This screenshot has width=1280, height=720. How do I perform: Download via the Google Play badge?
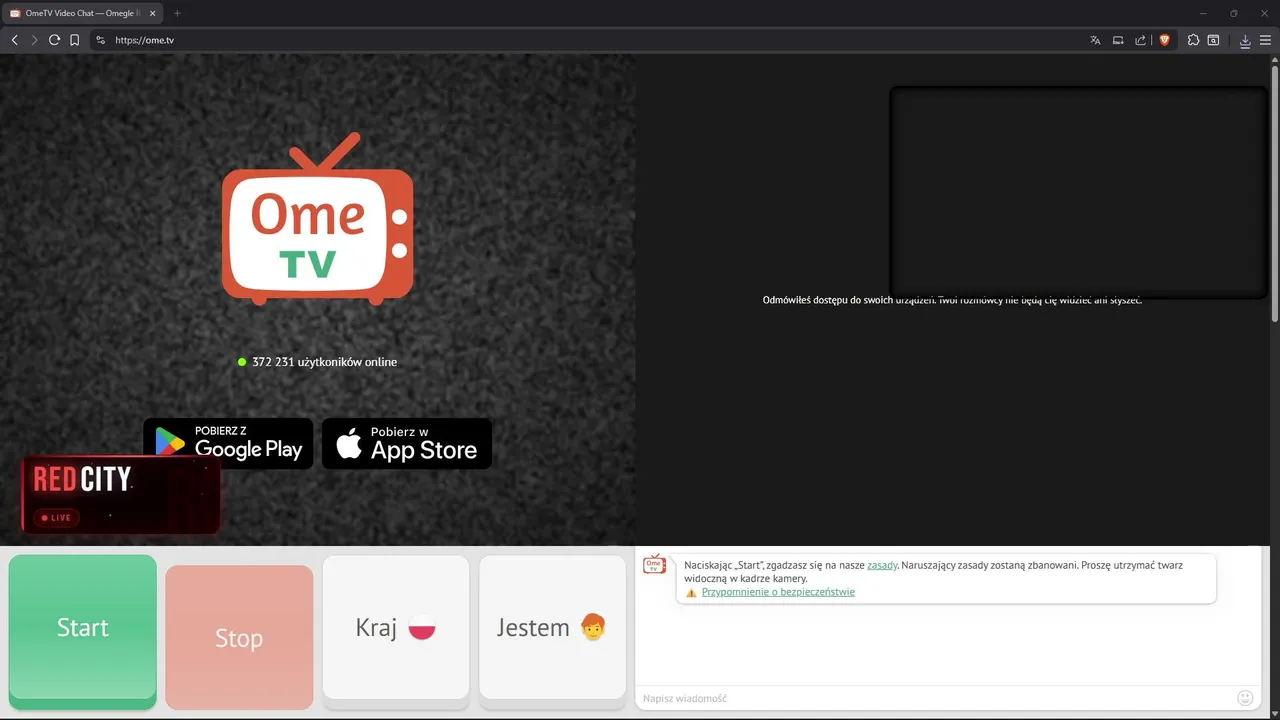(228, 443)
